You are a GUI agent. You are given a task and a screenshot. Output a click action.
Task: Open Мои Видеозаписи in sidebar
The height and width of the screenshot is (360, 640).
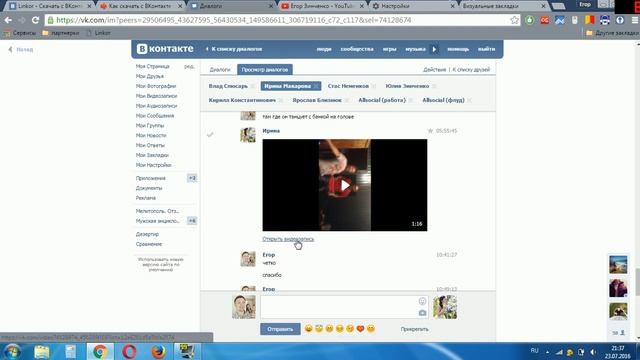click(156, 96)
